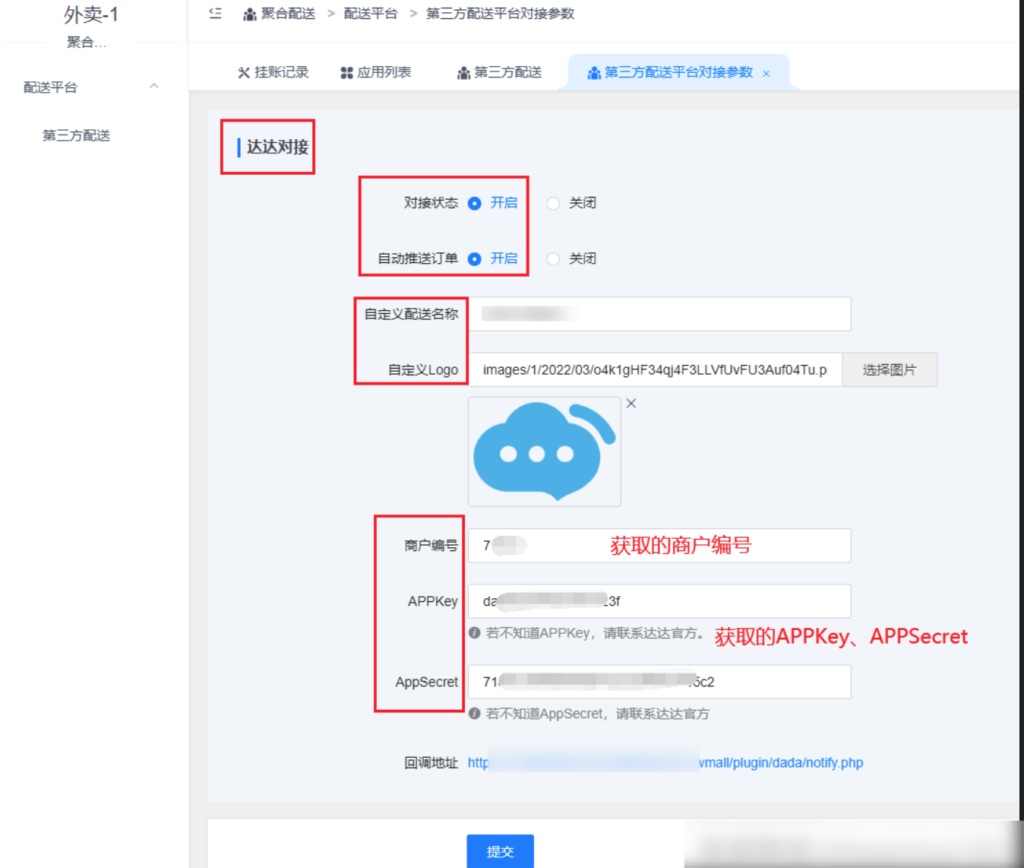The width and height of the screenshot is (1024, 868).
Task: Remove the uploaded cloud logo via its ×
Action: pos(631,402)
